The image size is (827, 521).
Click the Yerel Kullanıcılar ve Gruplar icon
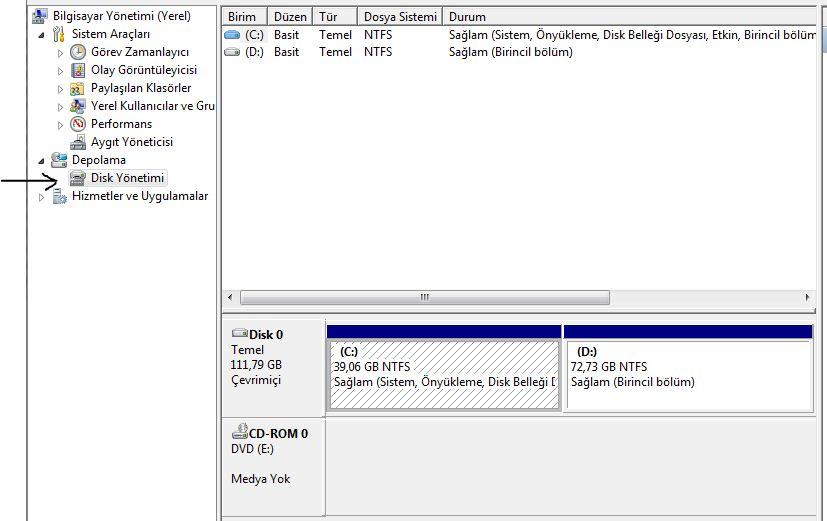78,106
